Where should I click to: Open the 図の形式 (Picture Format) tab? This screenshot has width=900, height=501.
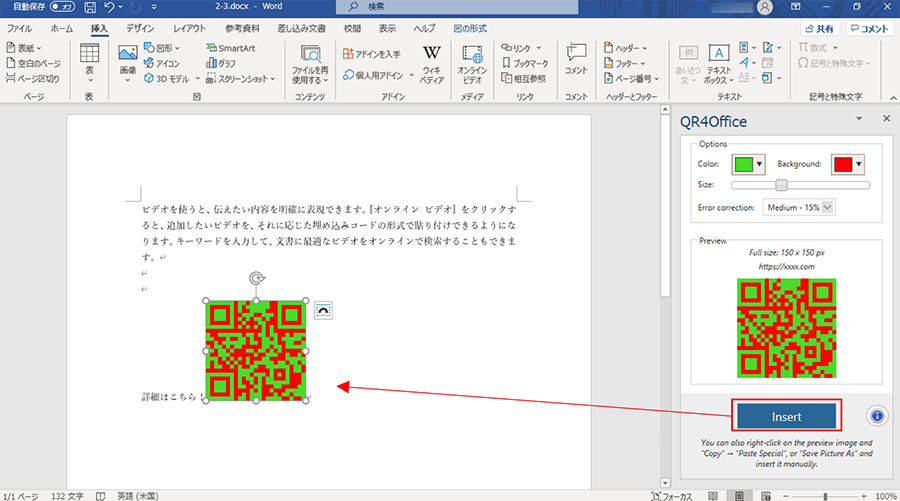coord(470,28)
